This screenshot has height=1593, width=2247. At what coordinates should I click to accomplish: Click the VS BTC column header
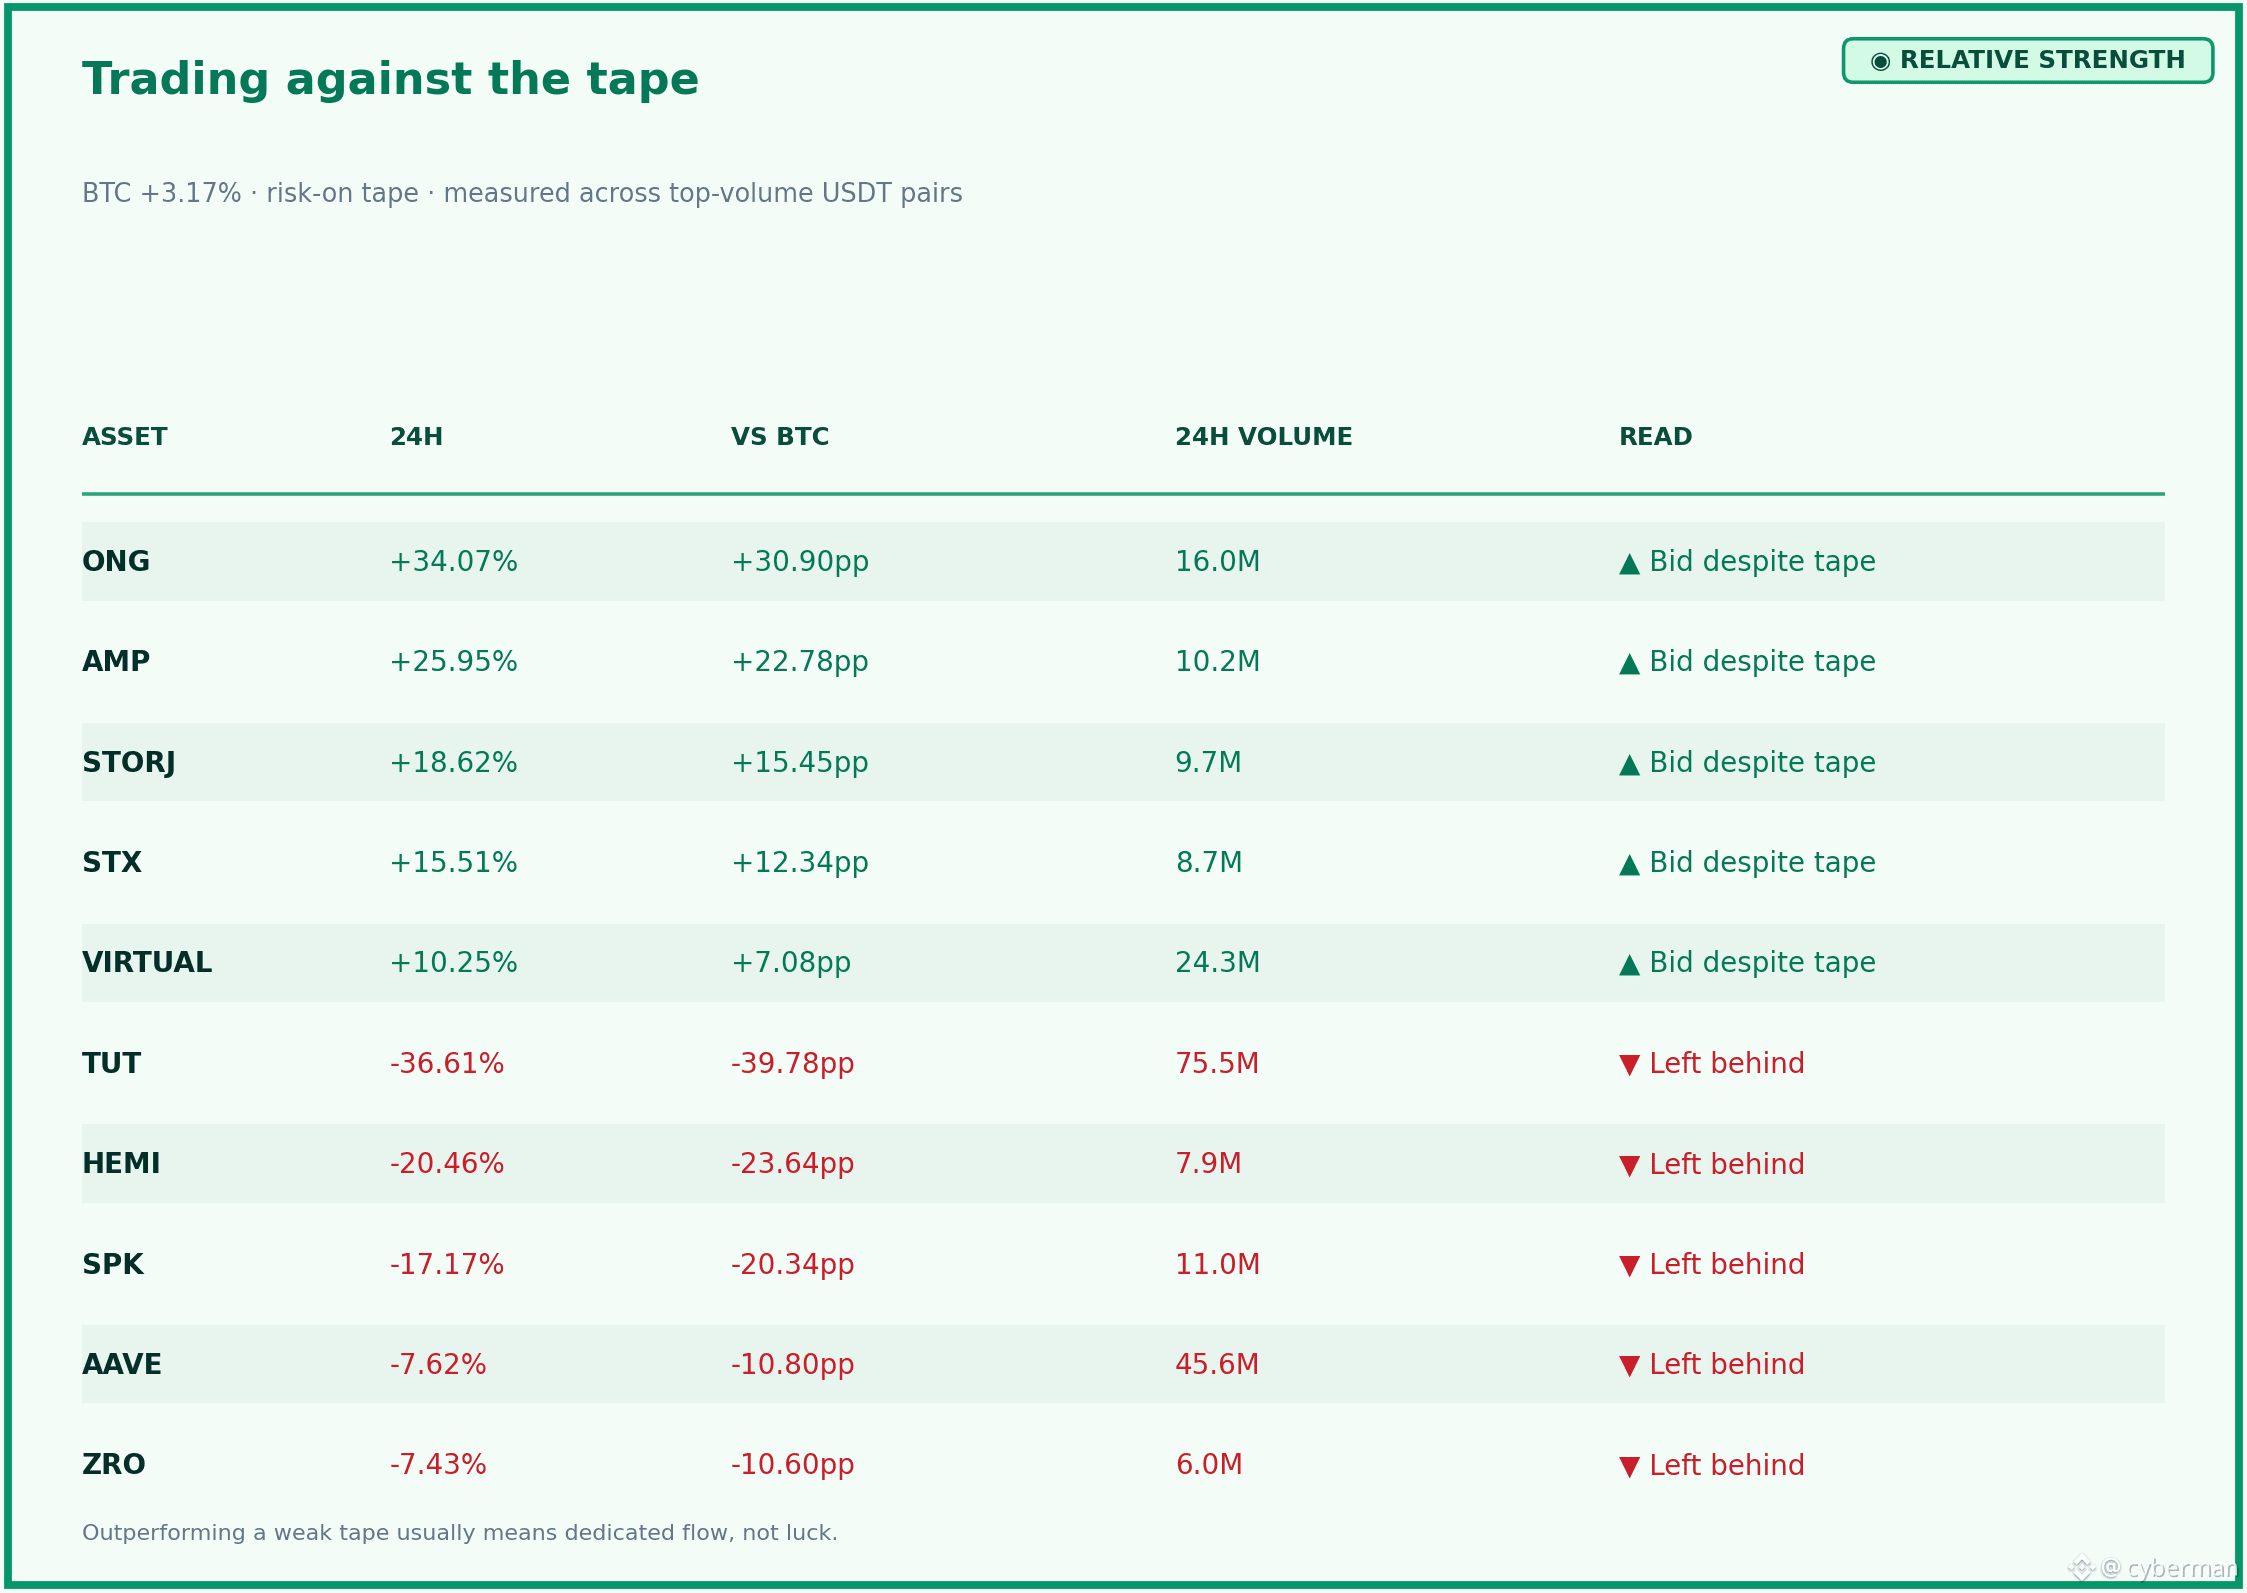(780, 437)
